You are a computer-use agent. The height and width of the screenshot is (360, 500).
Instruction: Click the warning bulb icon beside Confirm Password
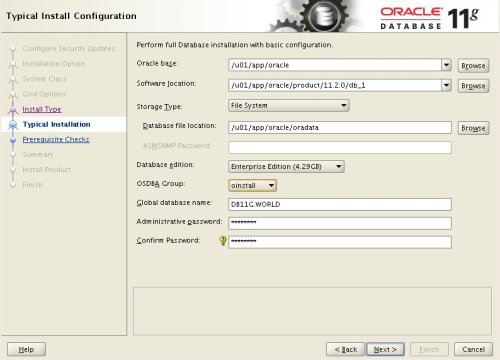coord(223,240)
